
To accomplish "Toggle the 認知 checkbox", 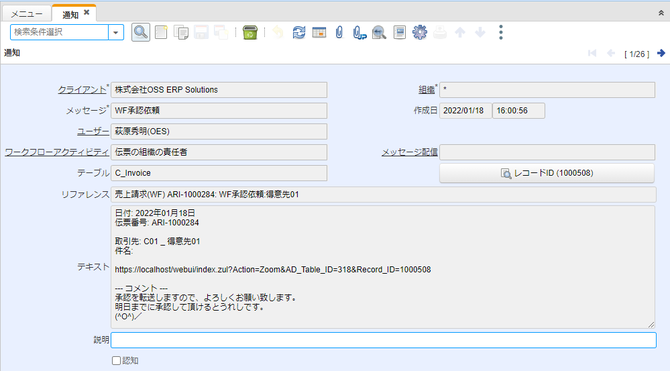I will point(116,361).
